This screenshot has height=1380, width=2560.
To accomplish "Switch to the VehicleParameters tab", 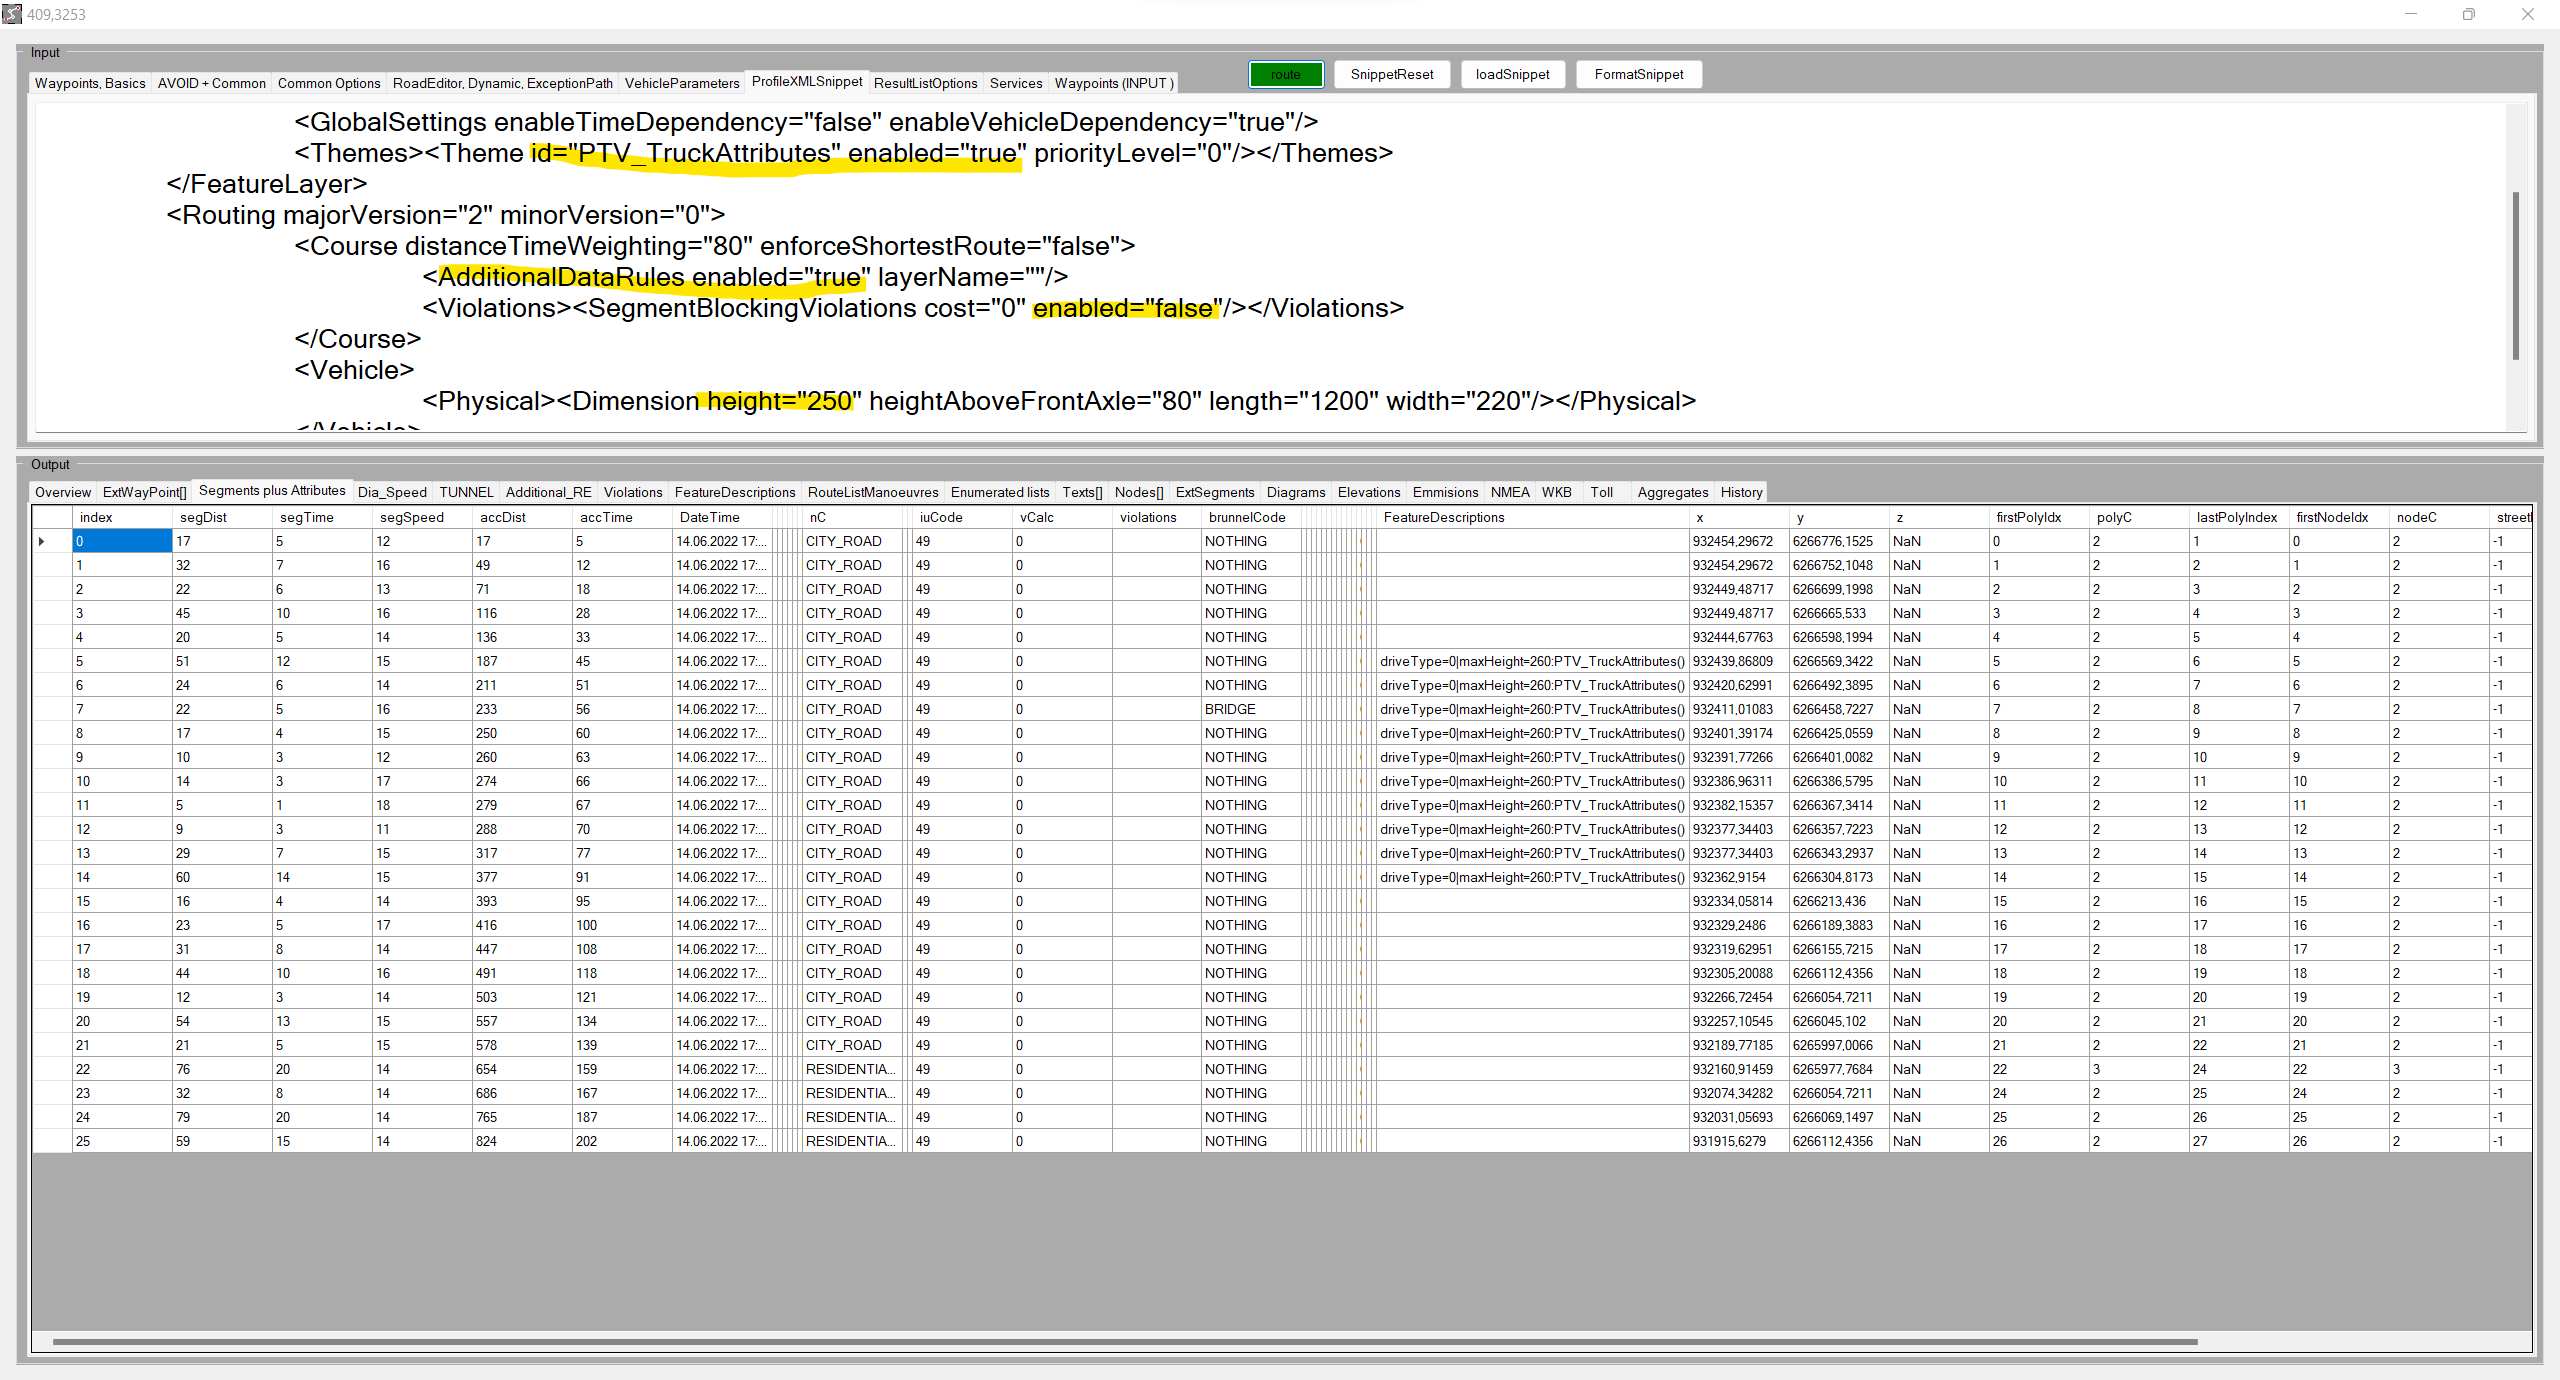I will [681, 83].
